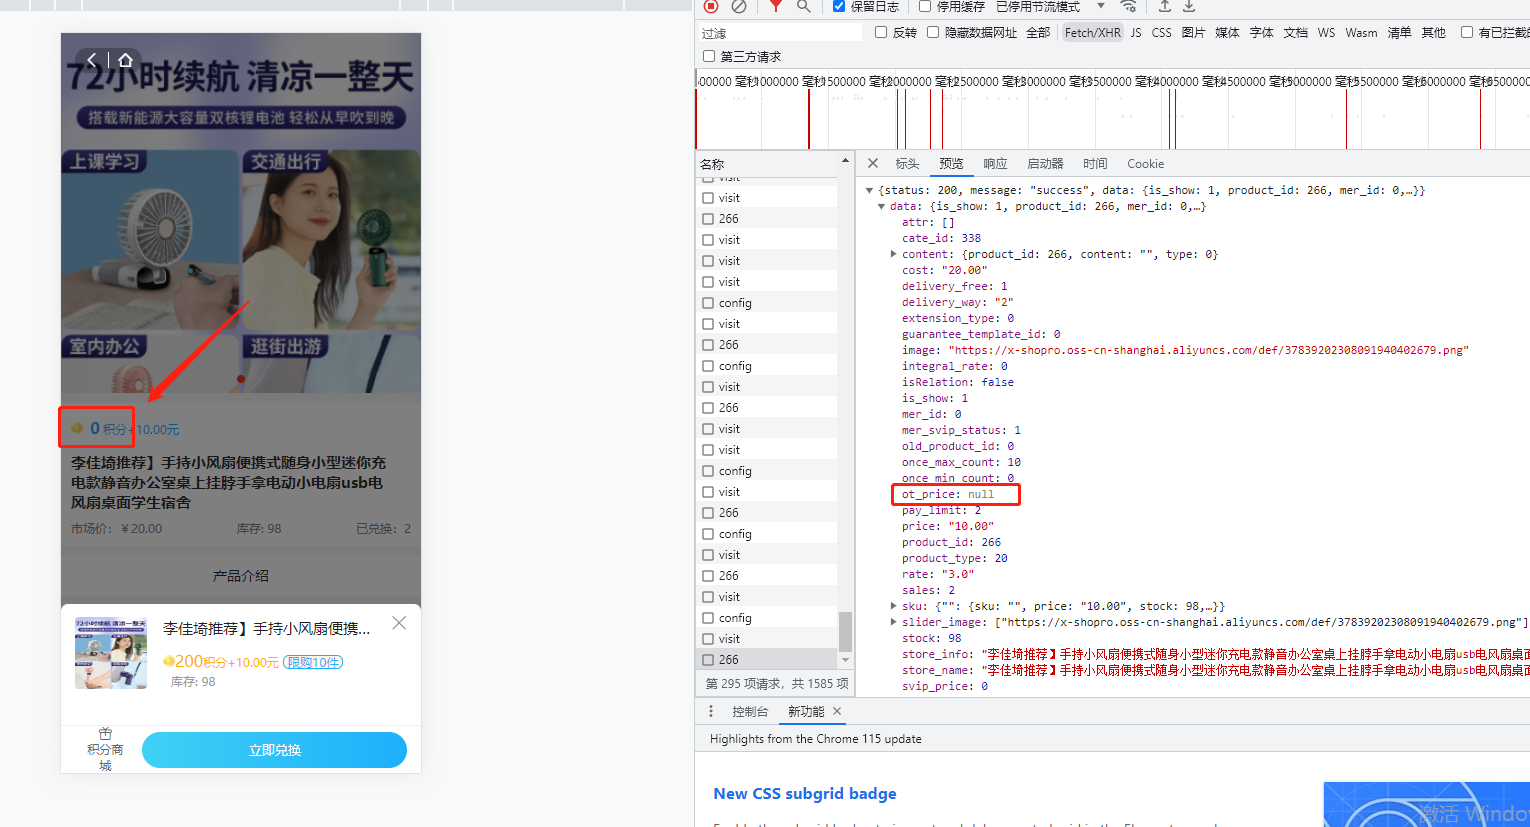Viewport: 1530px width, 827px height.
Task: Switch to the 标头 tab
Action: point(907,163)
